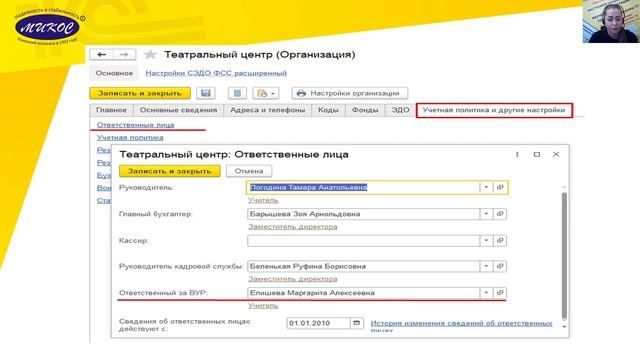Open the Руководитель record with open icon
Viewport: 640px width, 360px height.
pyautogui.click(x=500, y=187)
